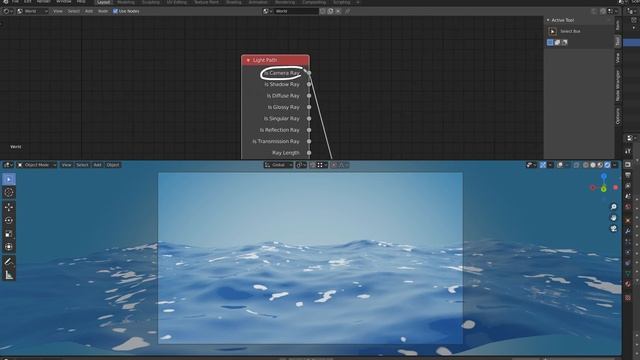Viewport: 640px width, 360px height.
Task: Click the Ray Length output socket
Action: [309, 153]
